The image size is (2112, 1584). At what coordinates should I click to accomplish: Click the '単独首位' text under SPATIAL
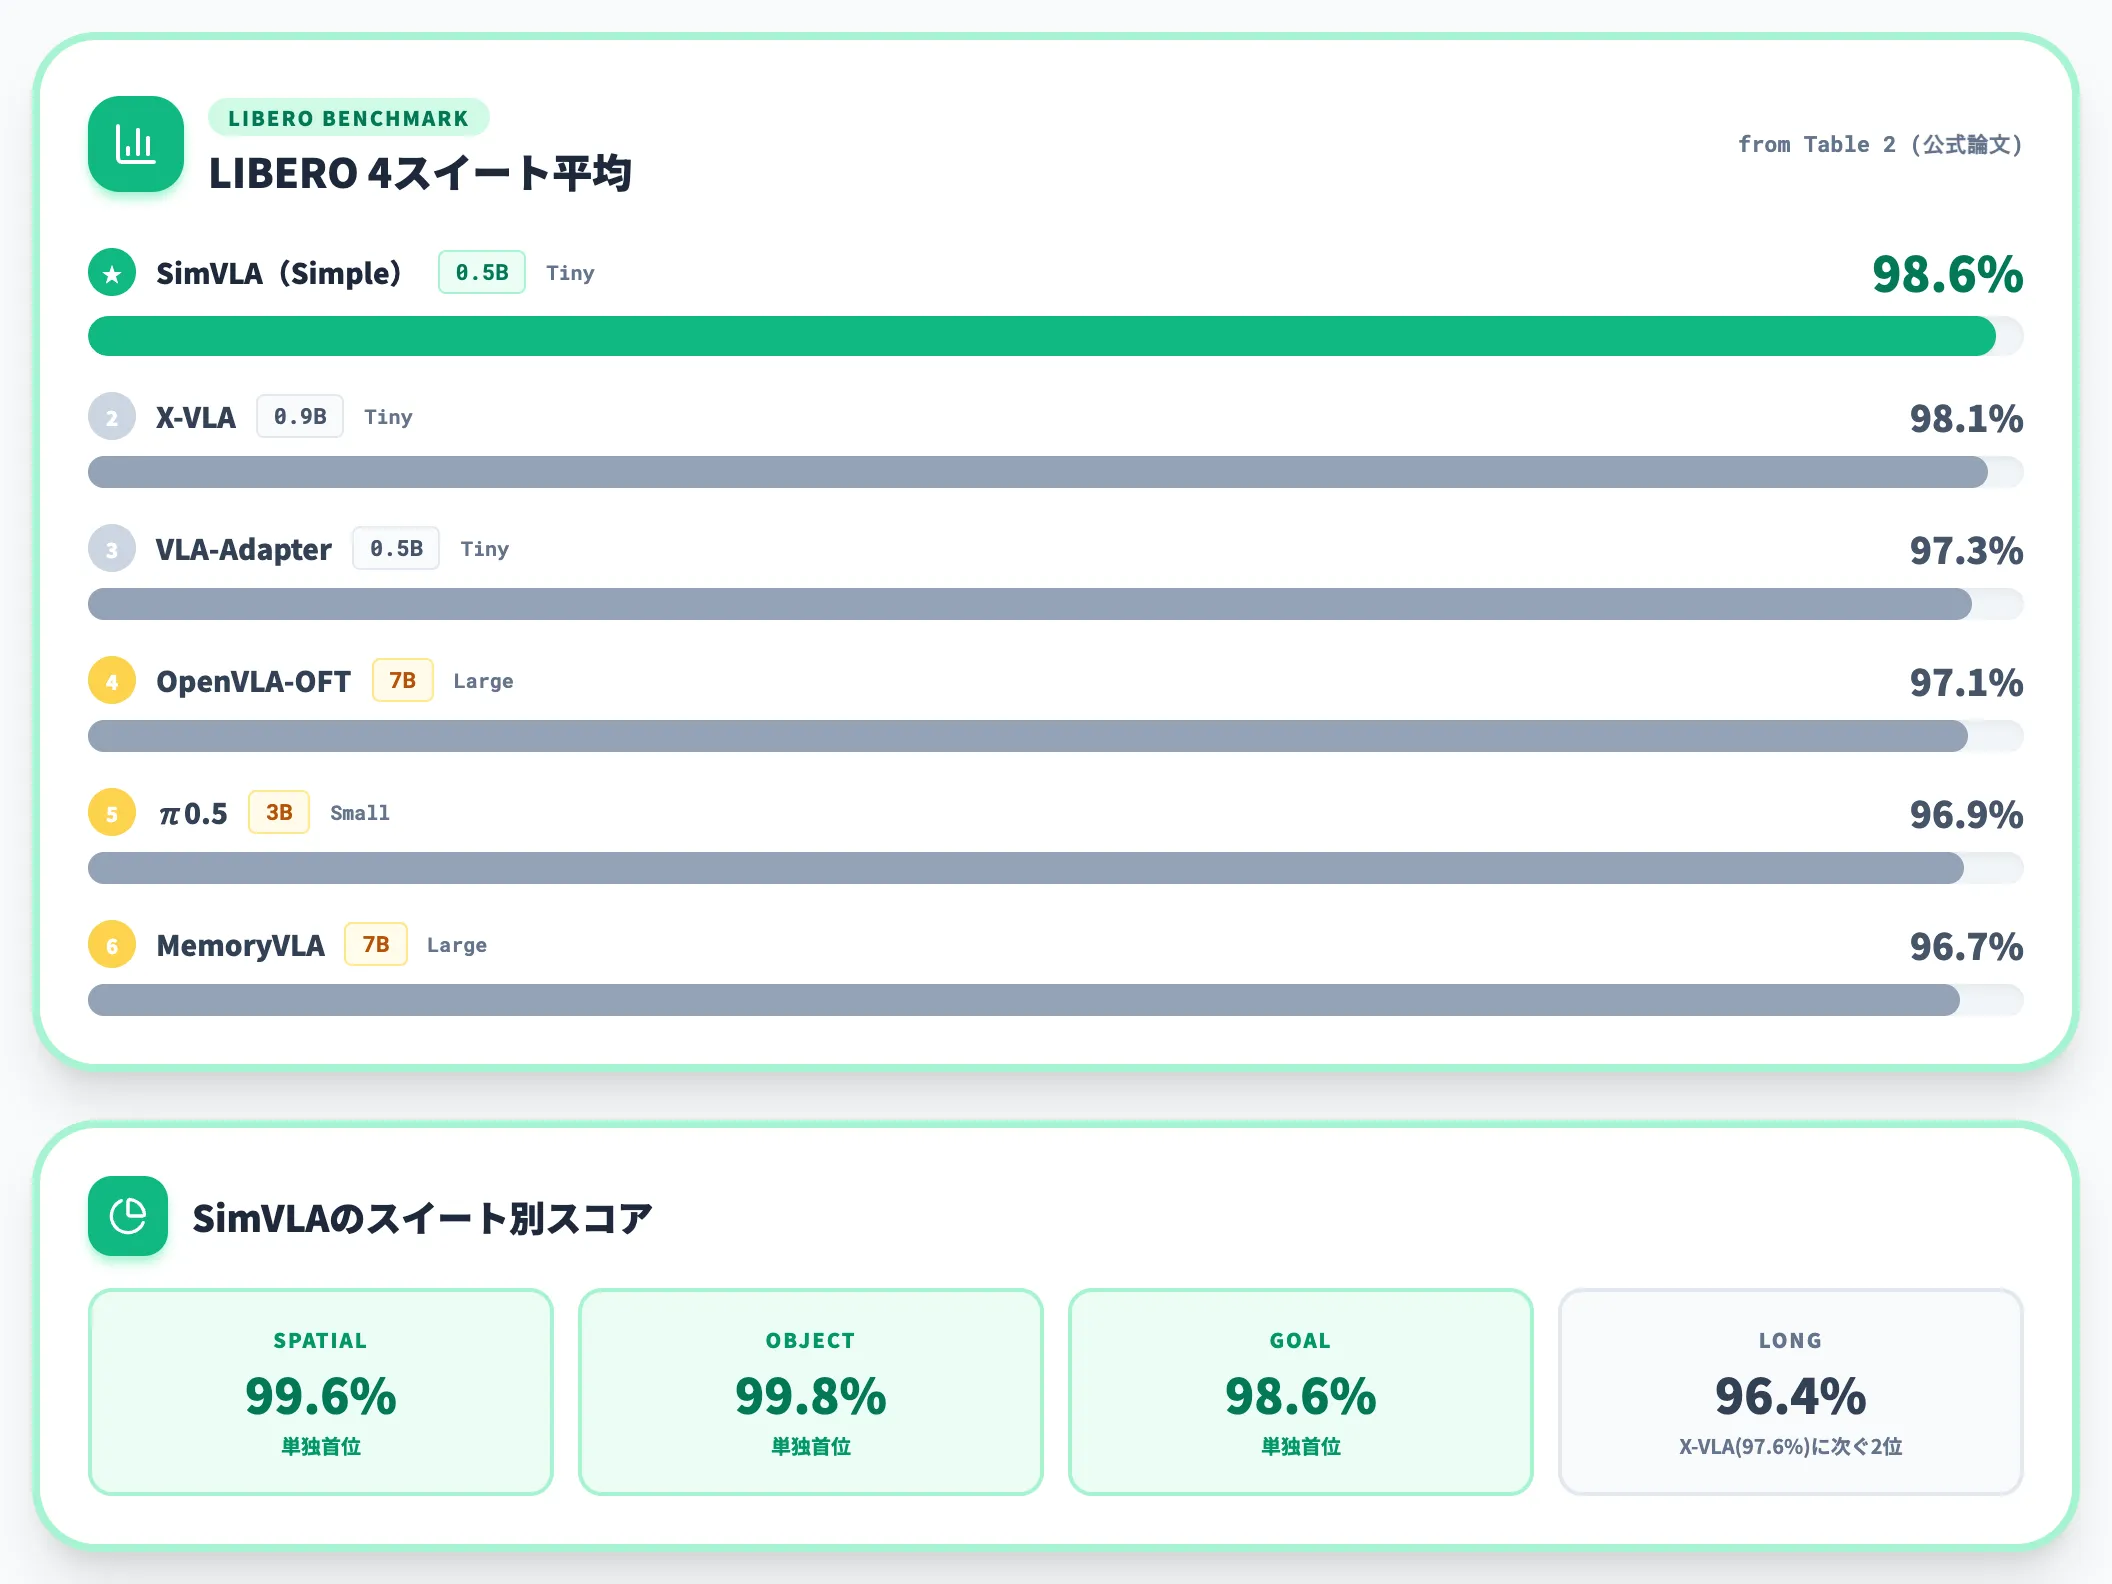321,1446
